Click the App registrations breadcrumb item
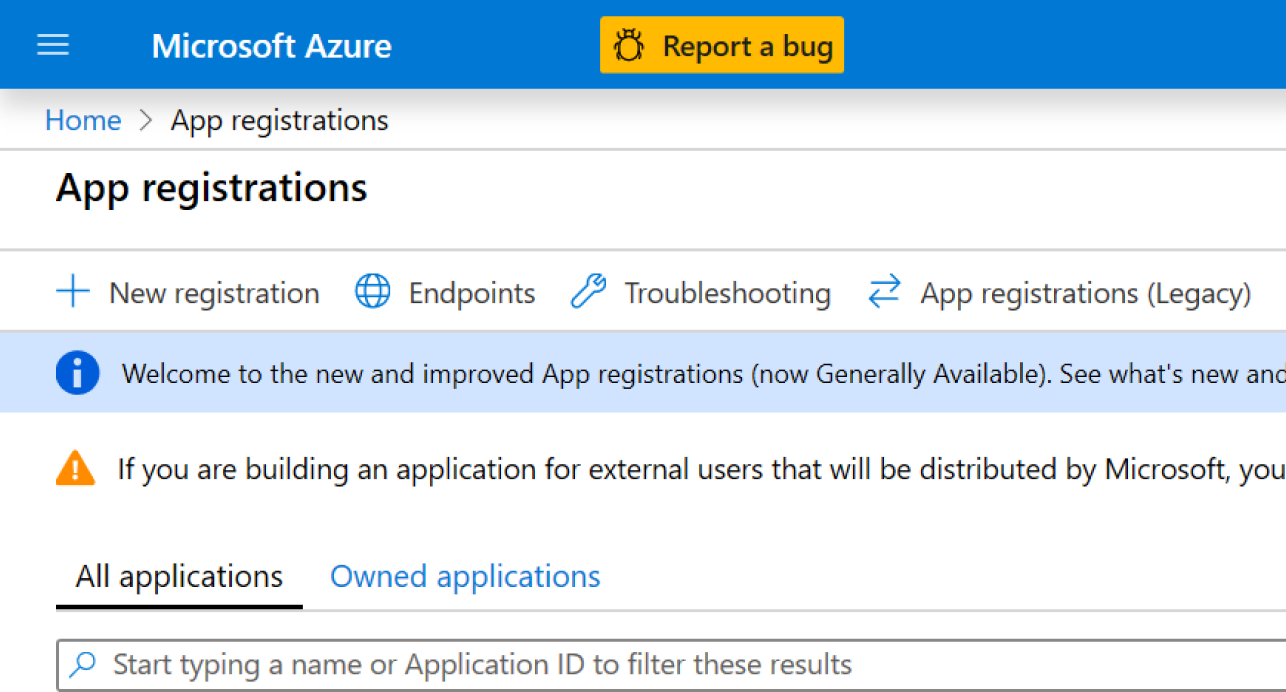 tap(280, 121)
